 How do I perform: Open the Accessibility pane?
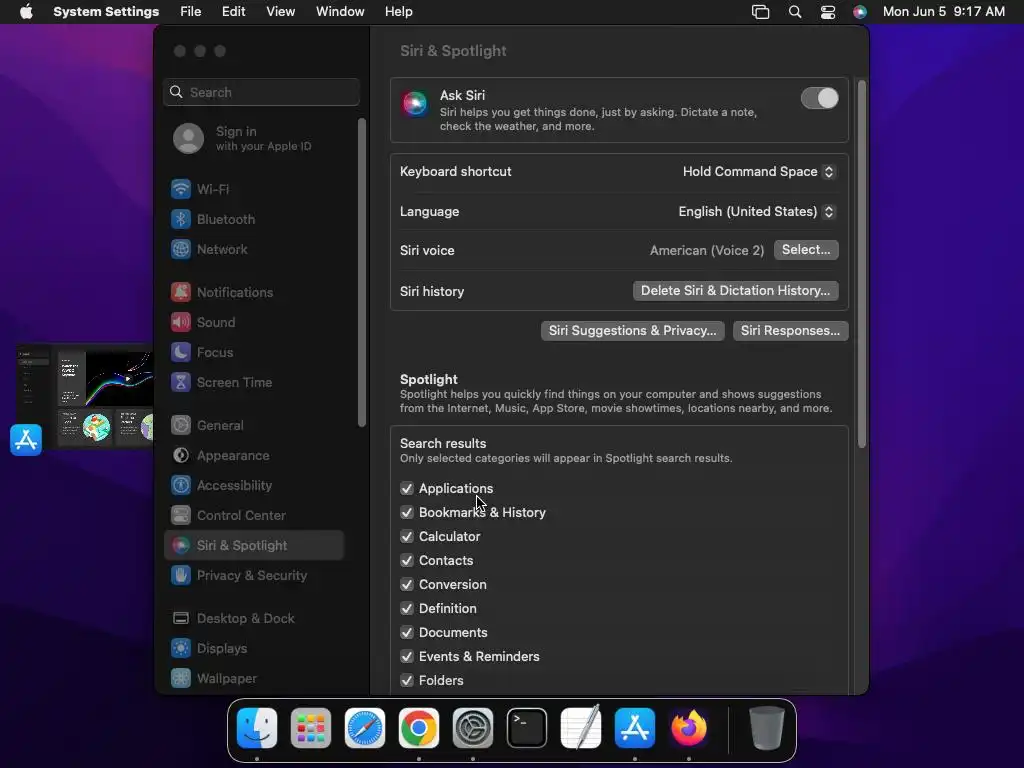[x=253, y=486]
